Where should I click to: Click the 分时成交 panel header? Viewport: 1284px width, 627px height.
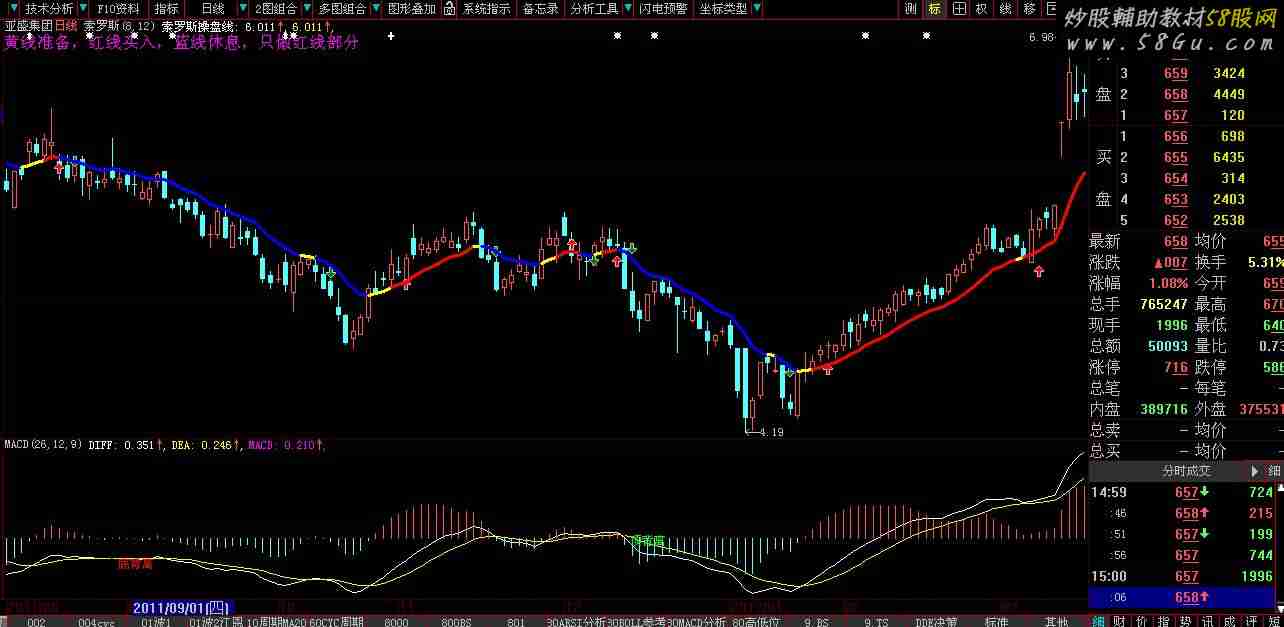pyautogui.click(x=1185, y=470)
